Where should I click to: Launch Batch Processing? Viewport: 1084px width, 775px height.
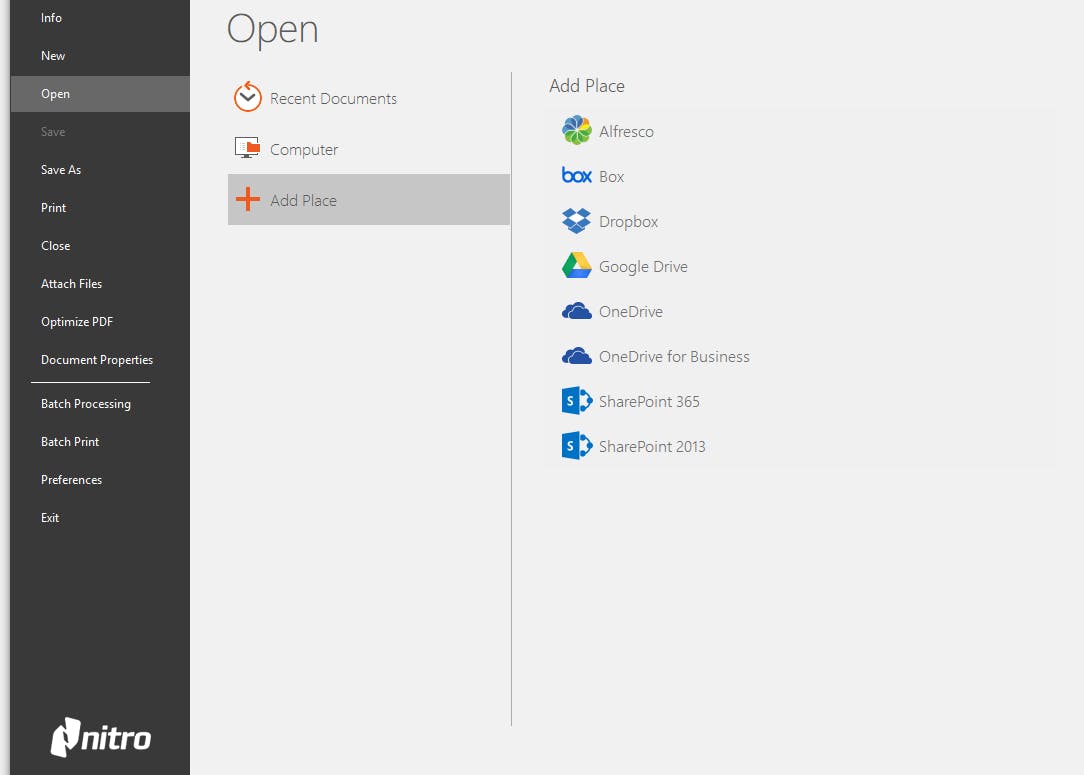tap(86, 404)
